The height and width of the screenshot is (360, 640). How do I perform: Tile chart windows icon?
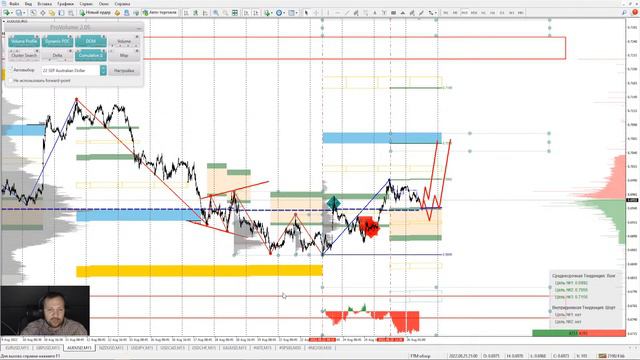point(235,13)
